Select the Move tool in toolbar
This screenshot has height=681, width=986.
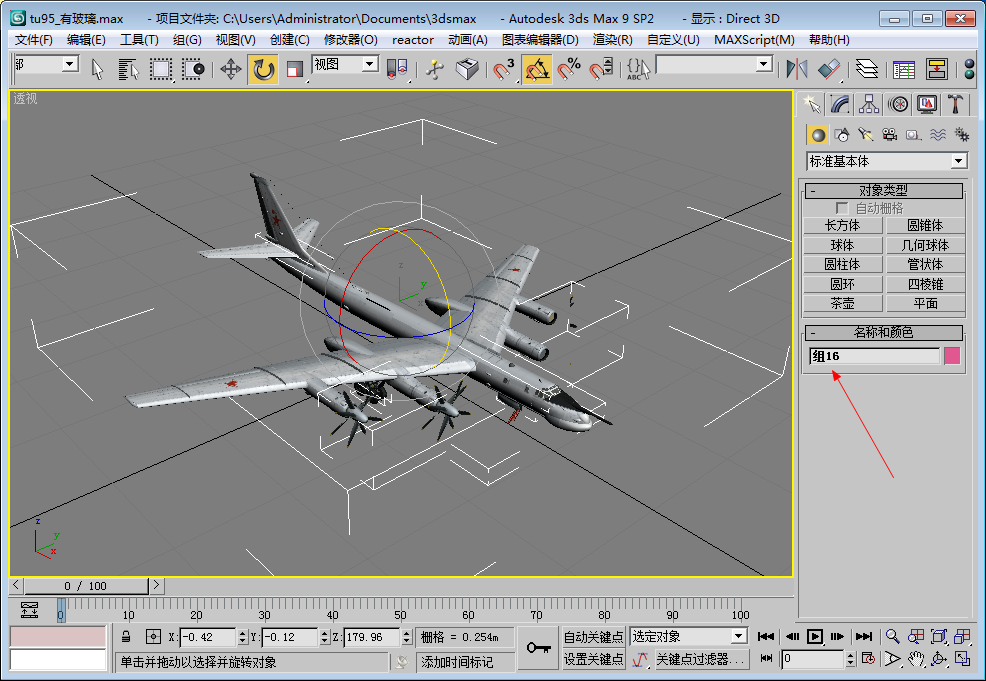tap(231, 69)
